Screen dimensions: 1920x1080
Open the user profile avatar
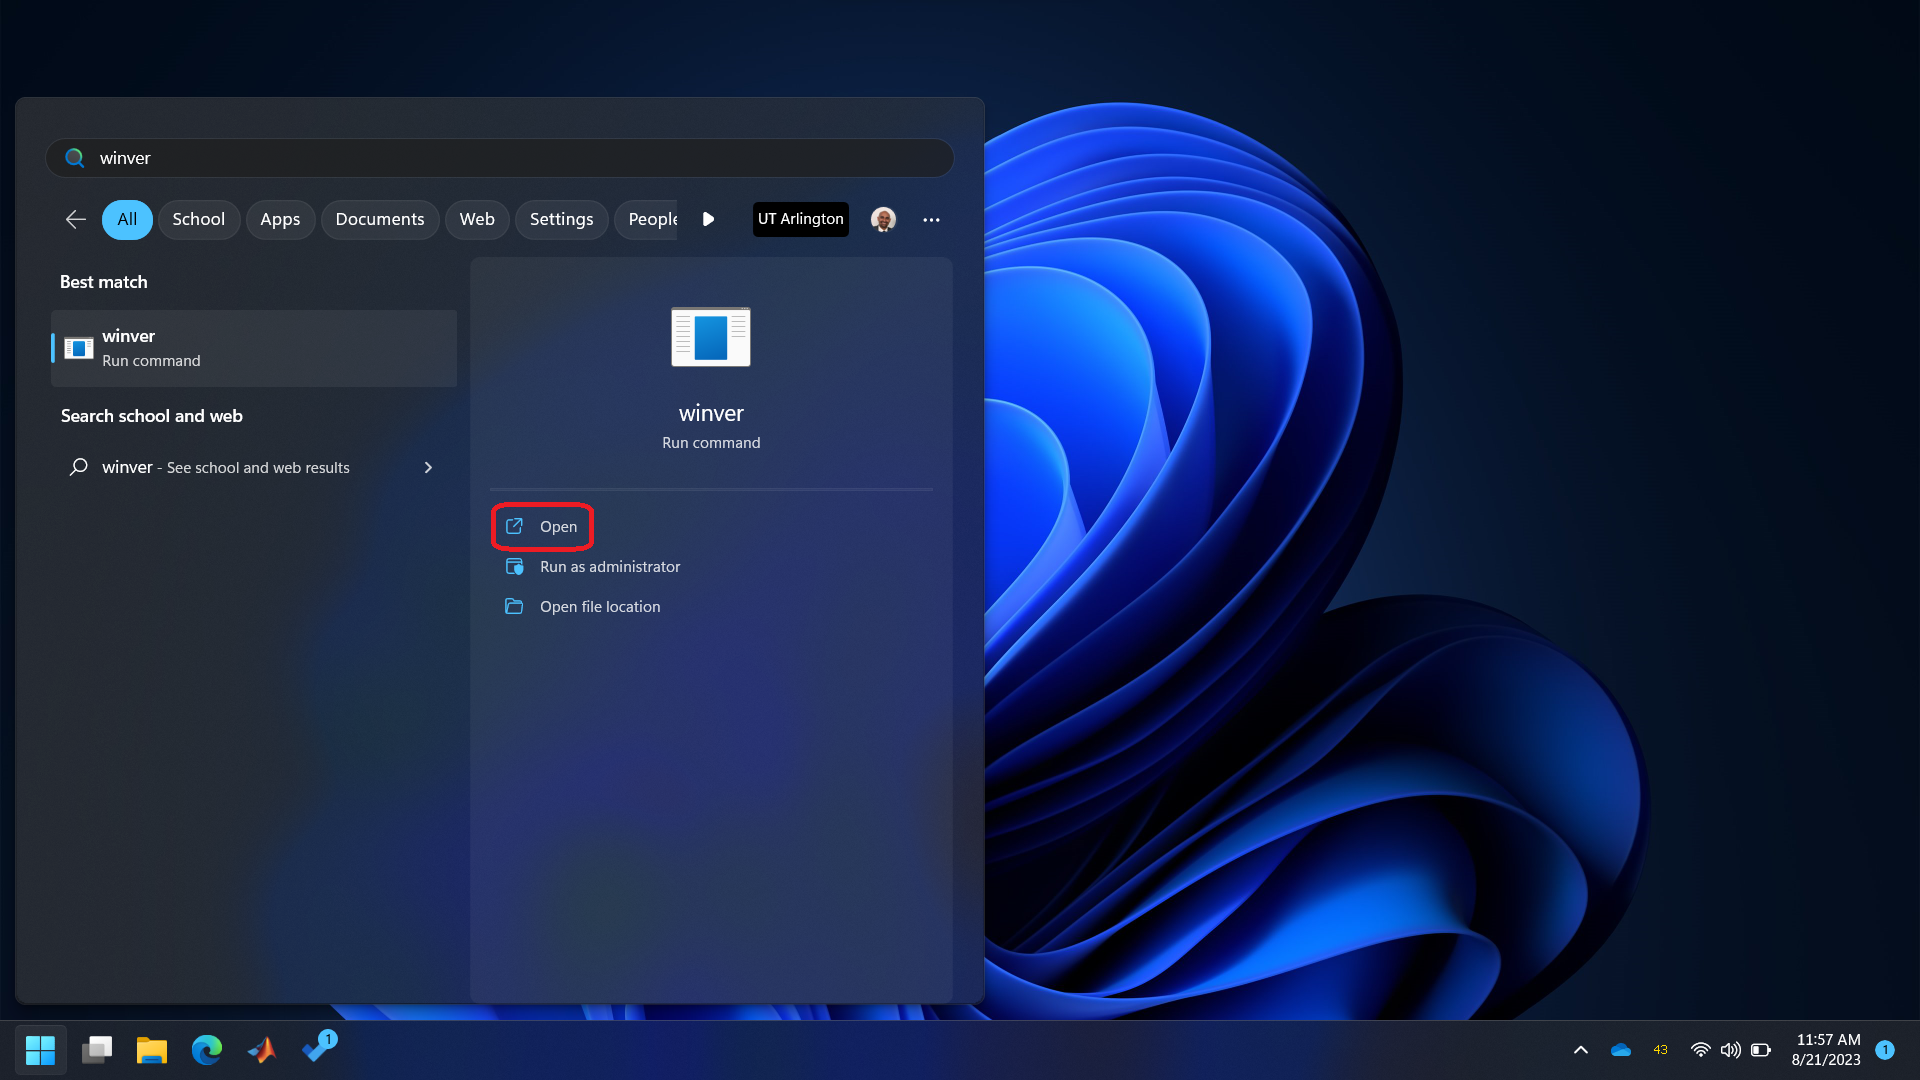(x=883, y=219)
